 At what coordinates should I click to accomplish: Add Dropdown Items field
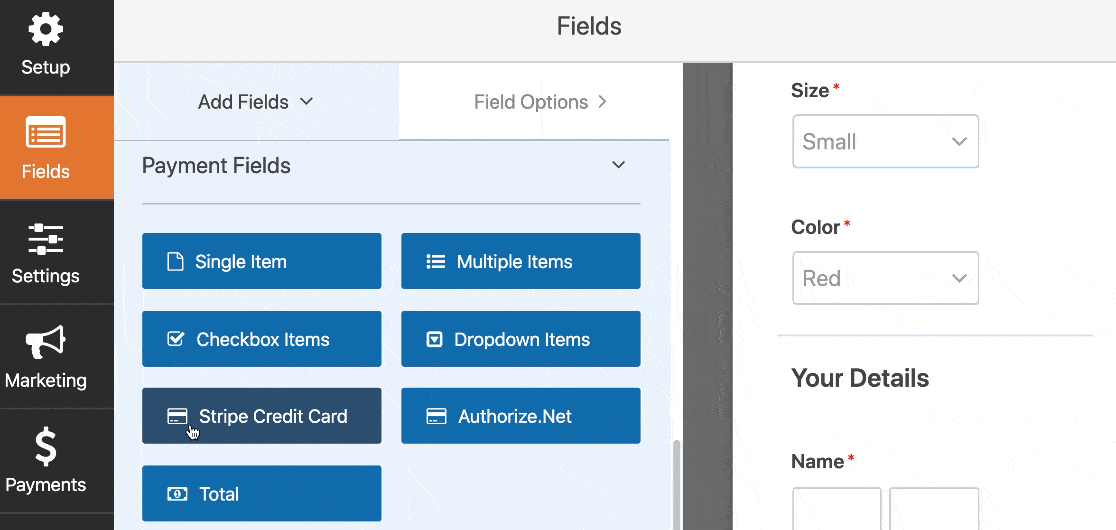[520, 339]
